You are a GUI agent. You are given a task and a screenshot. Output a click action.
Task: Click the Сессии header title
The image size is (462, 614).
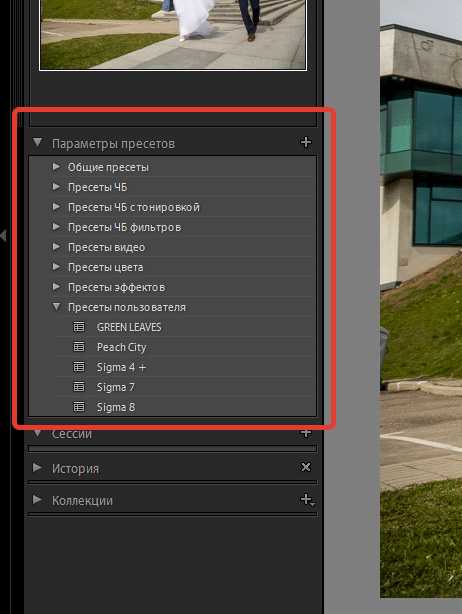[x=72, y=434]
